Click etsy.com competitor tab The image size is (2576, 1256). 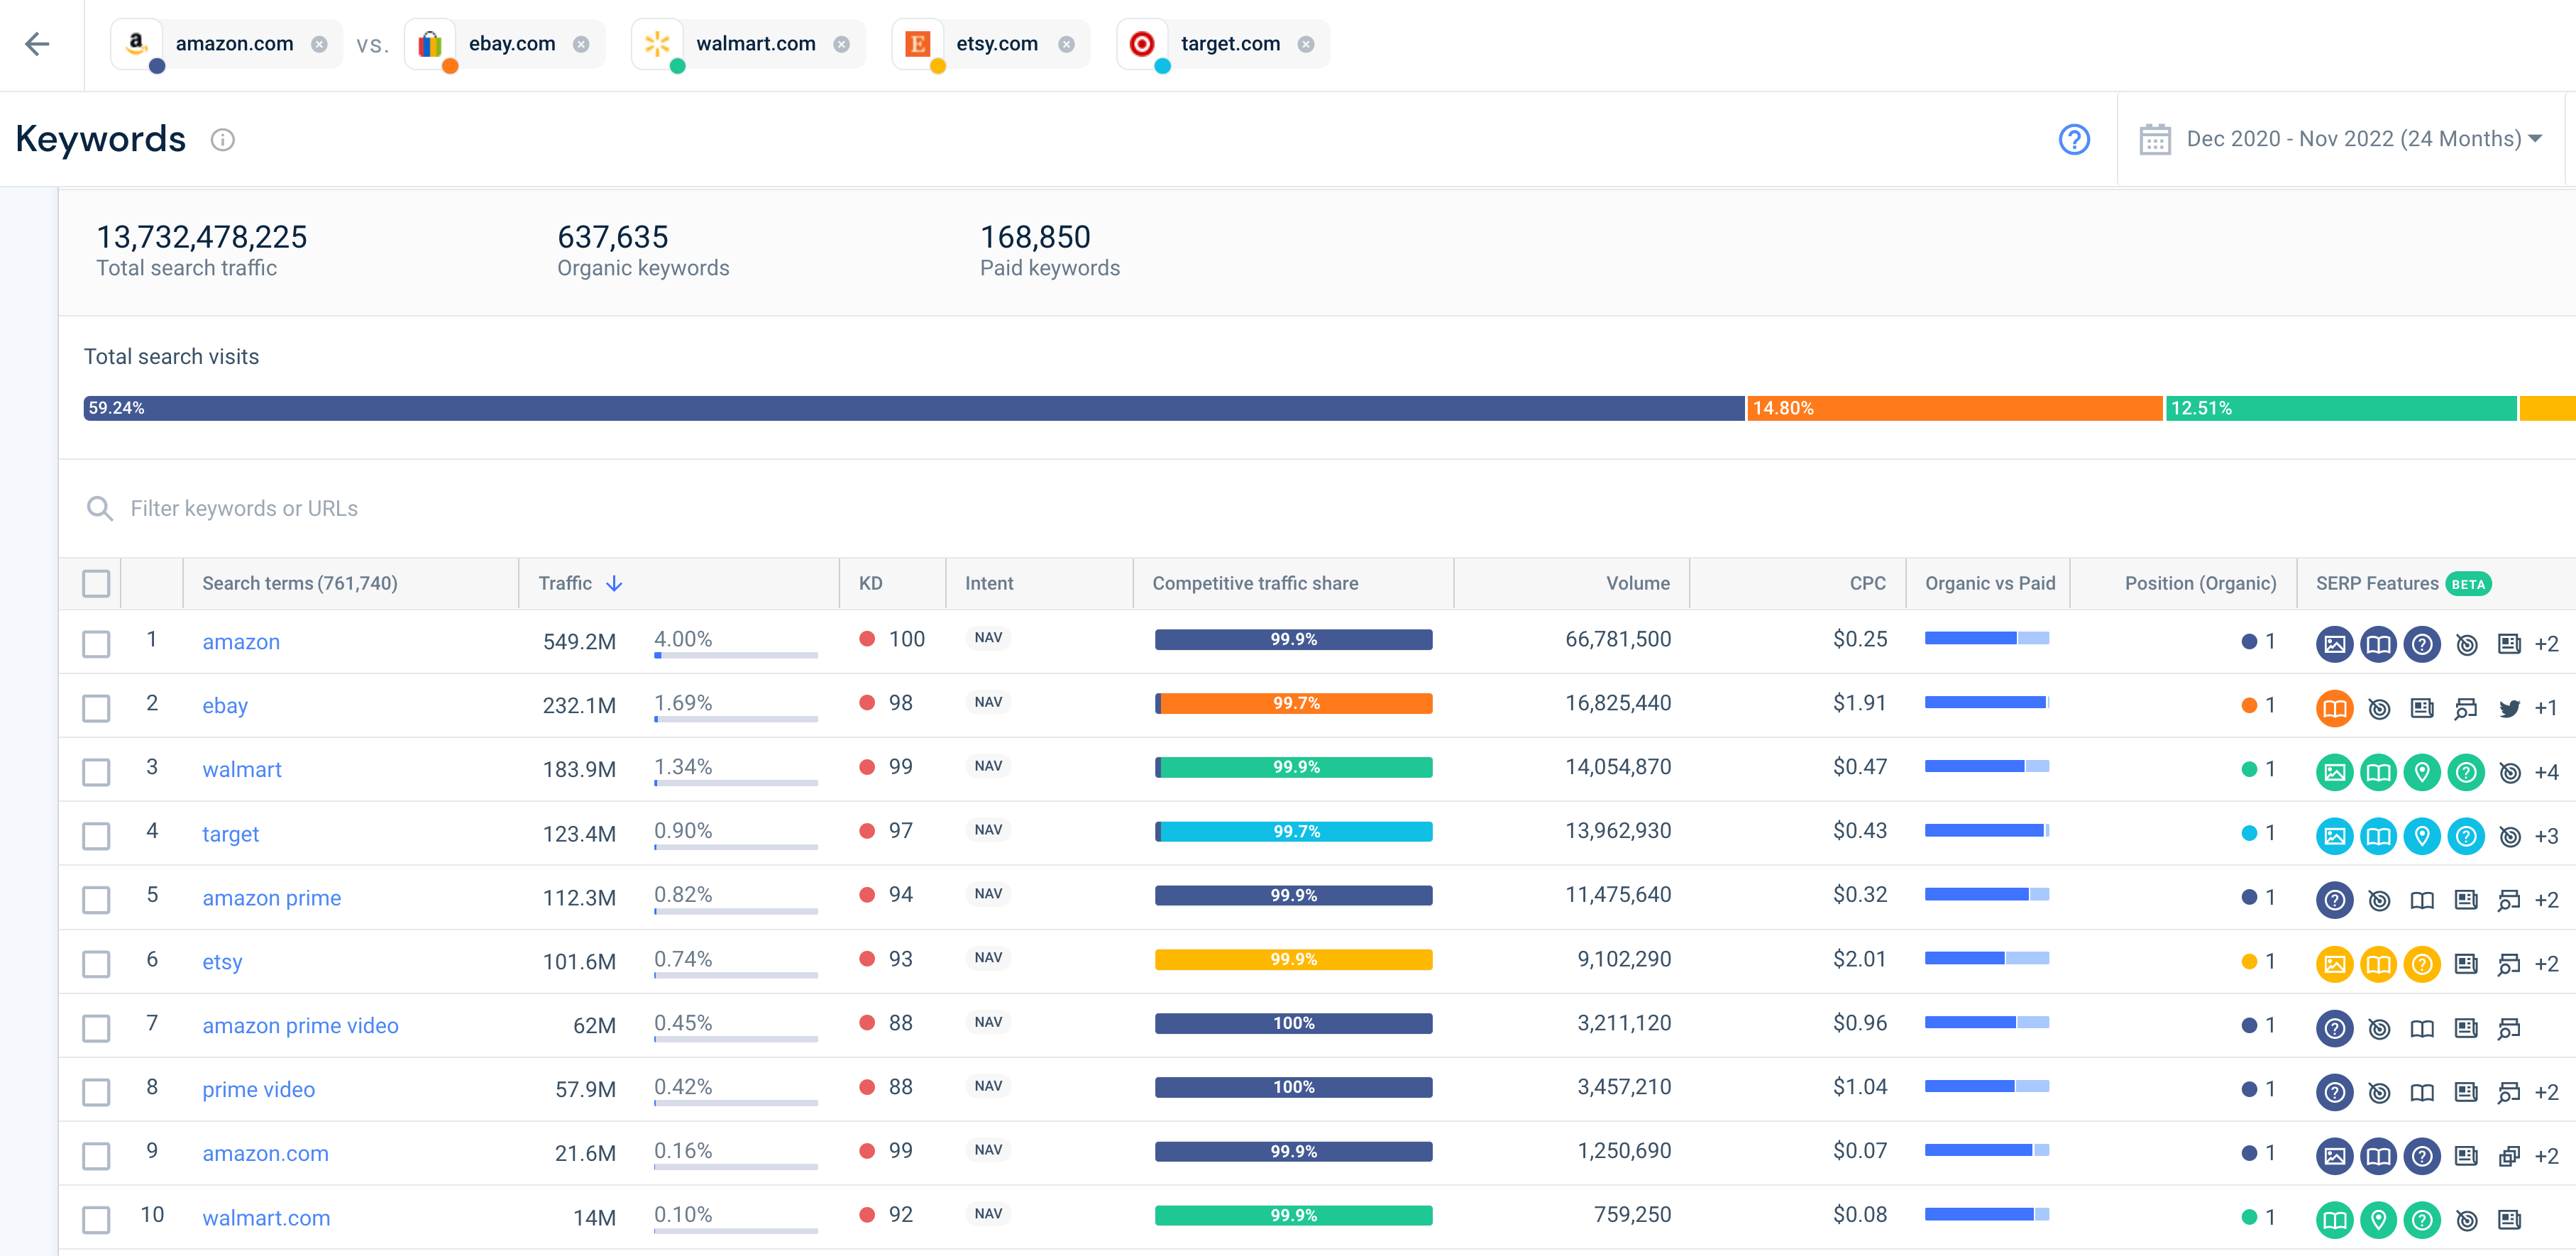coord(990,44)
